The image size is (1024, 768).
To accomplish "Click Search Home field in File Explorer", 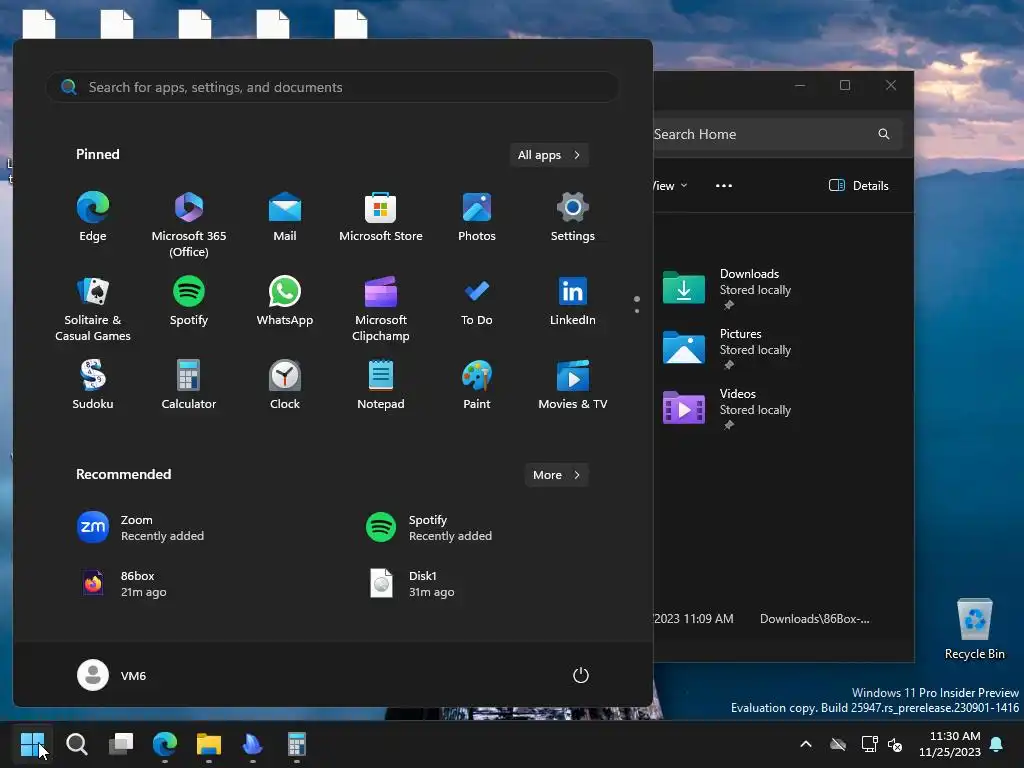I will [777, 134].
